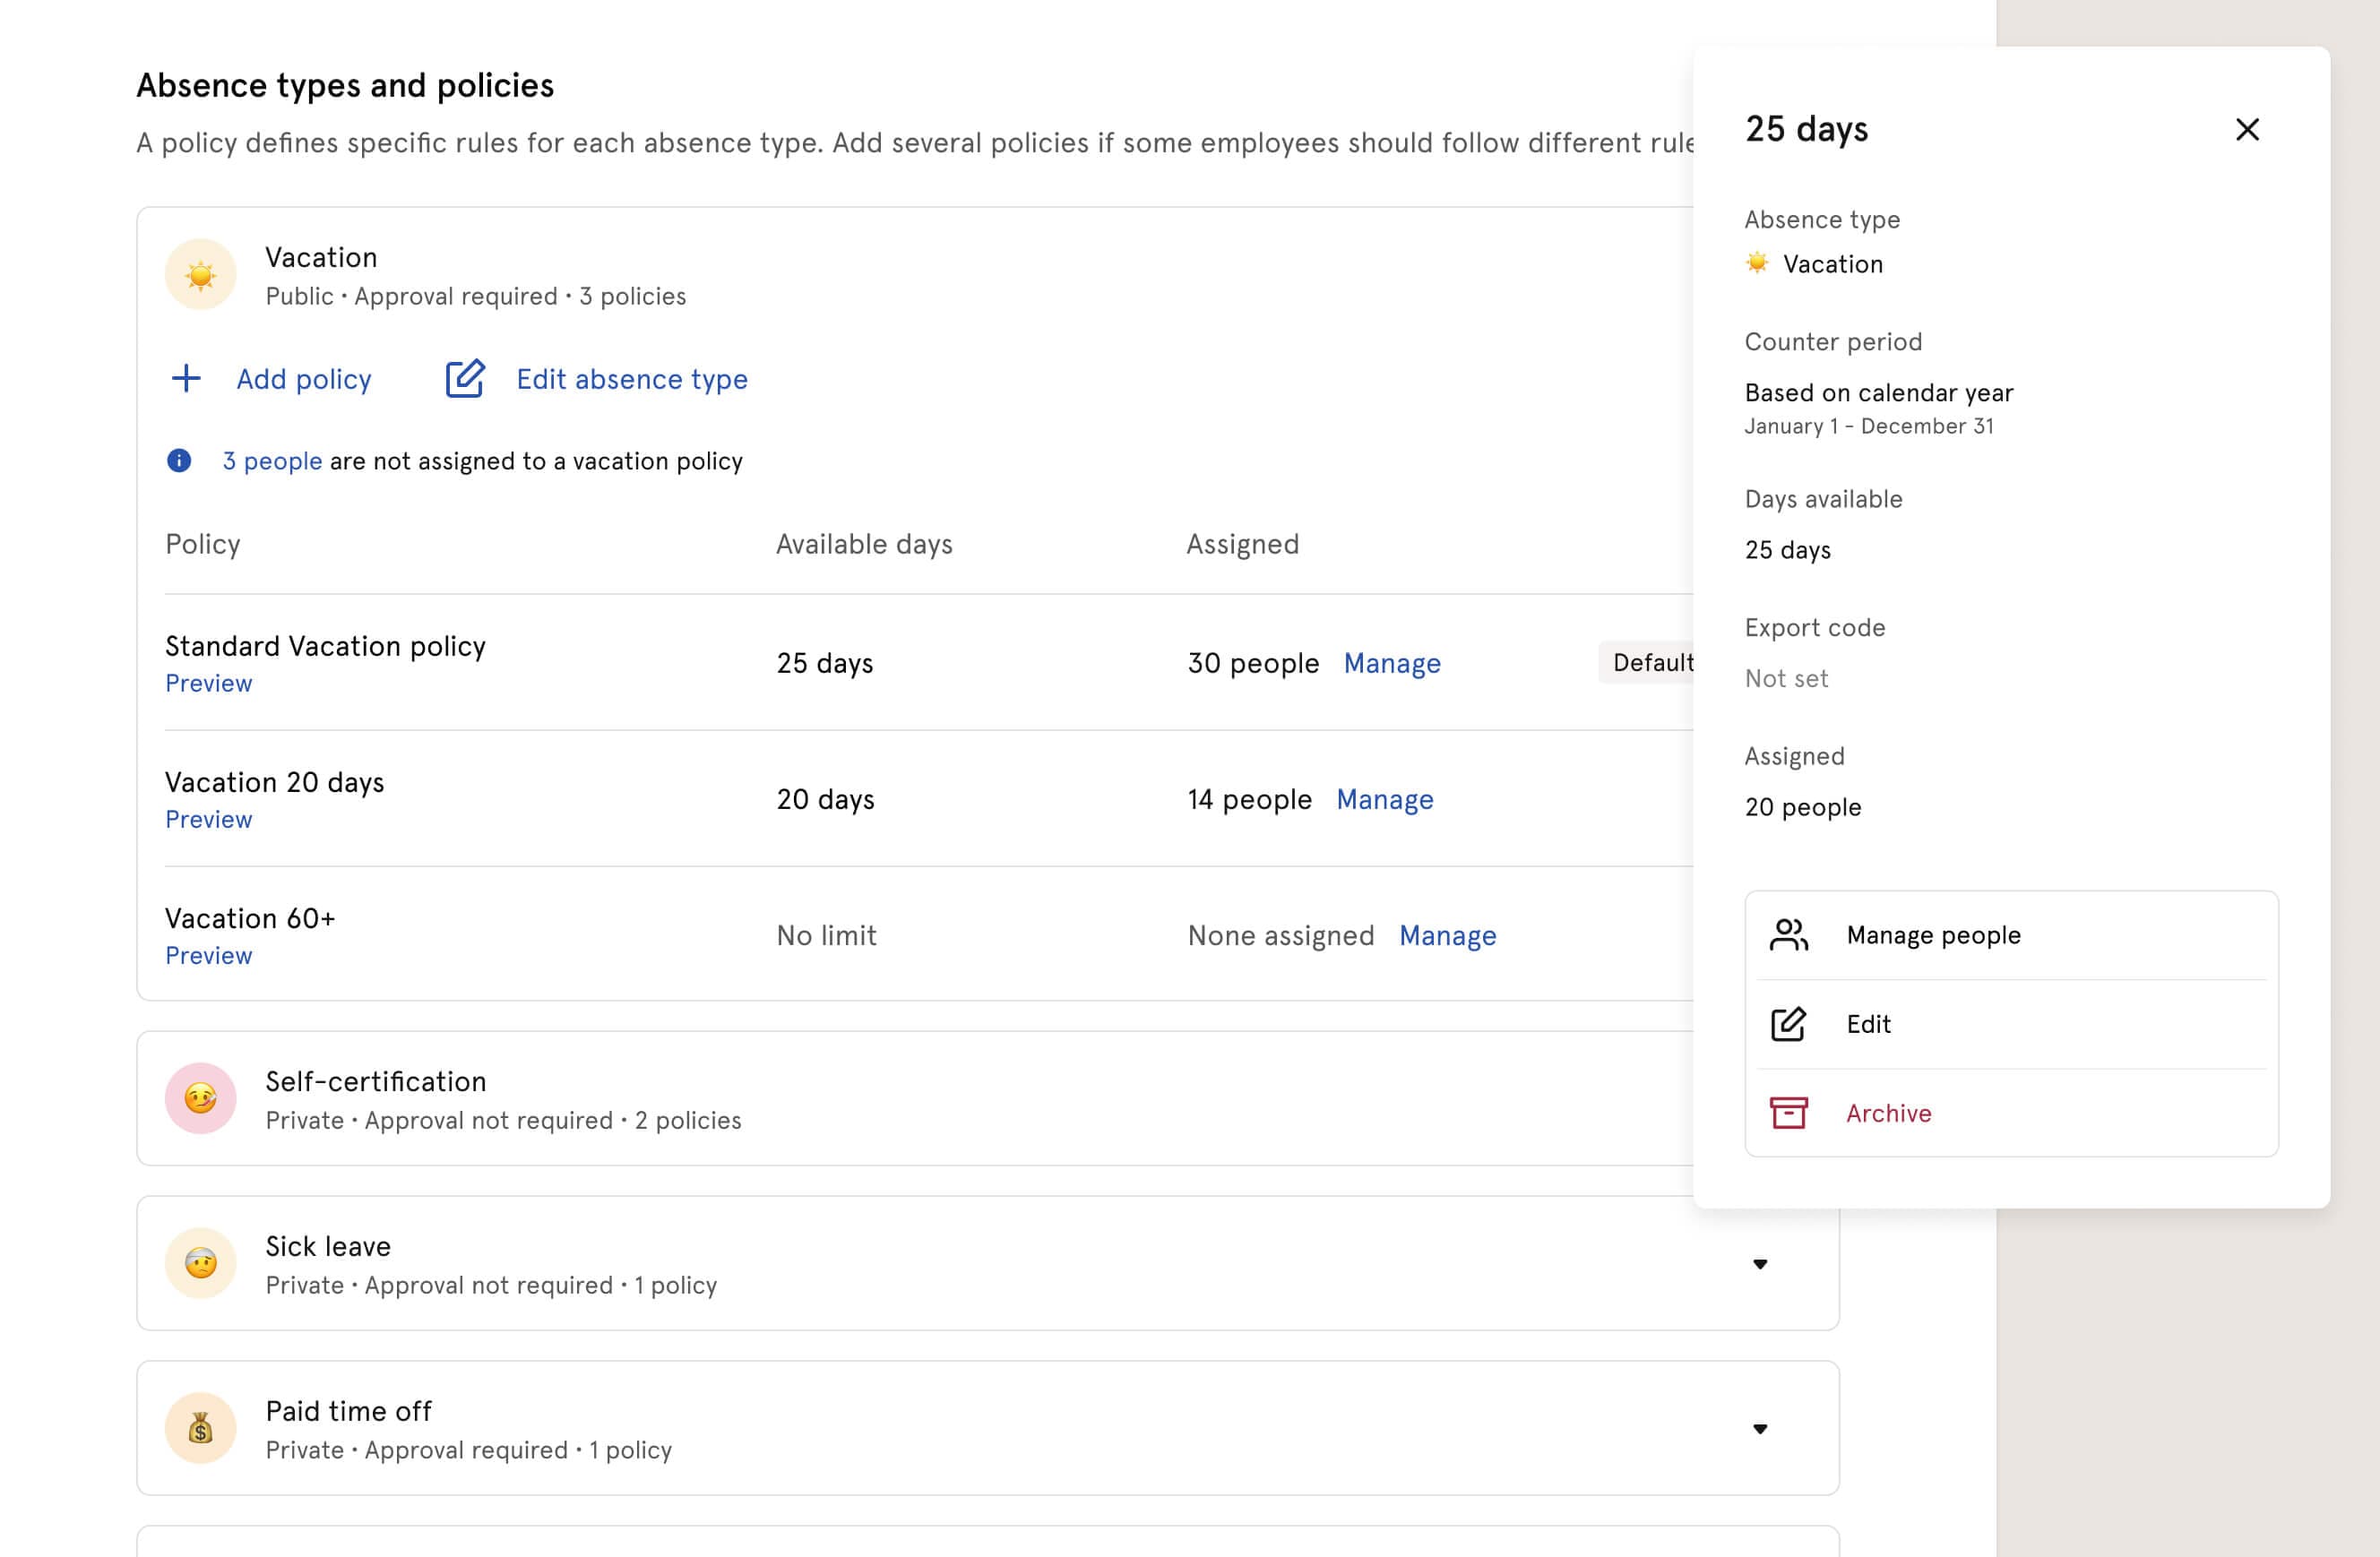This screenshot has height=1557, width=2380.
Task: Click the Self-certification face emoji icon
Action: pyautogui.click(x=201, y=1098)
